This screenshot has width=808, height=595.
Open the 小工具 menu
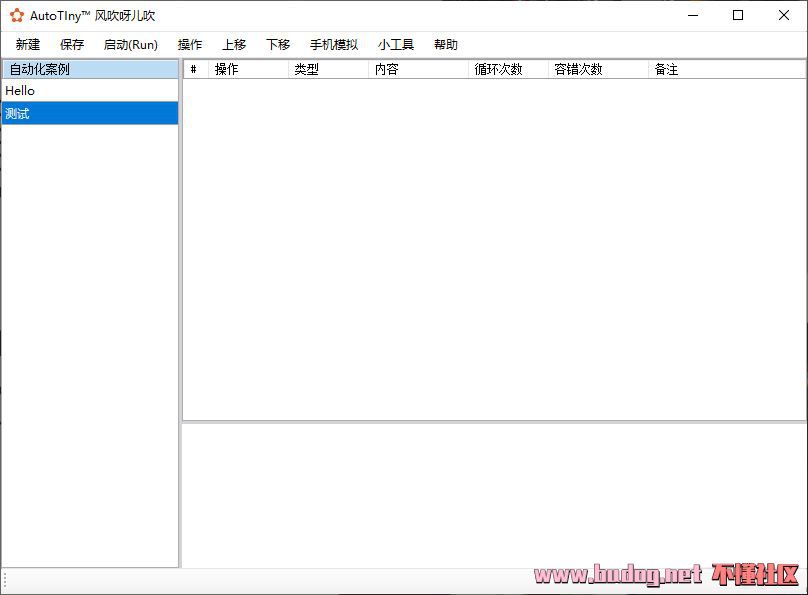396,45
